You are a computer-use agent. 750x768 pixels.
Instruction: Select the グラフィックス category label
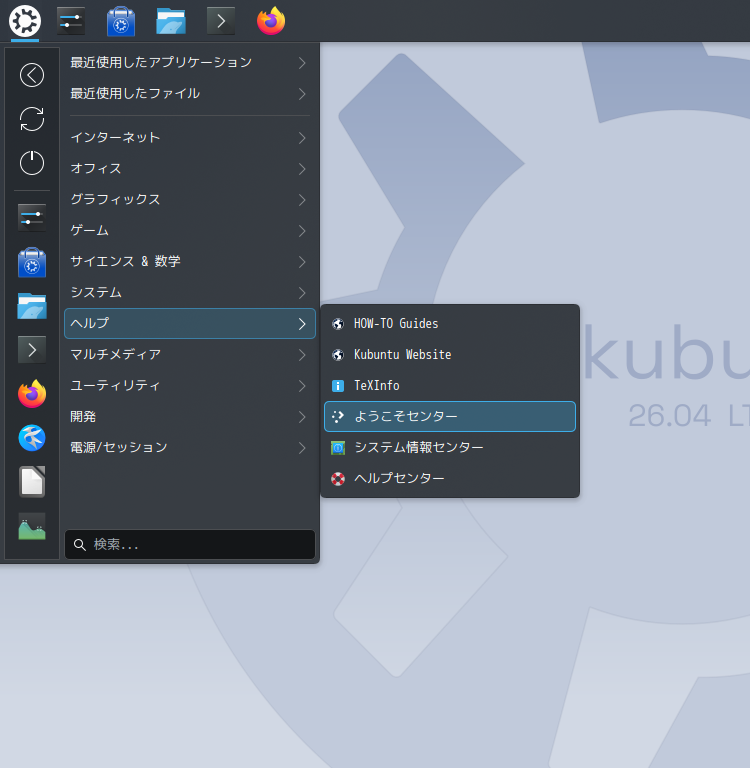click(x=115, y=199)
